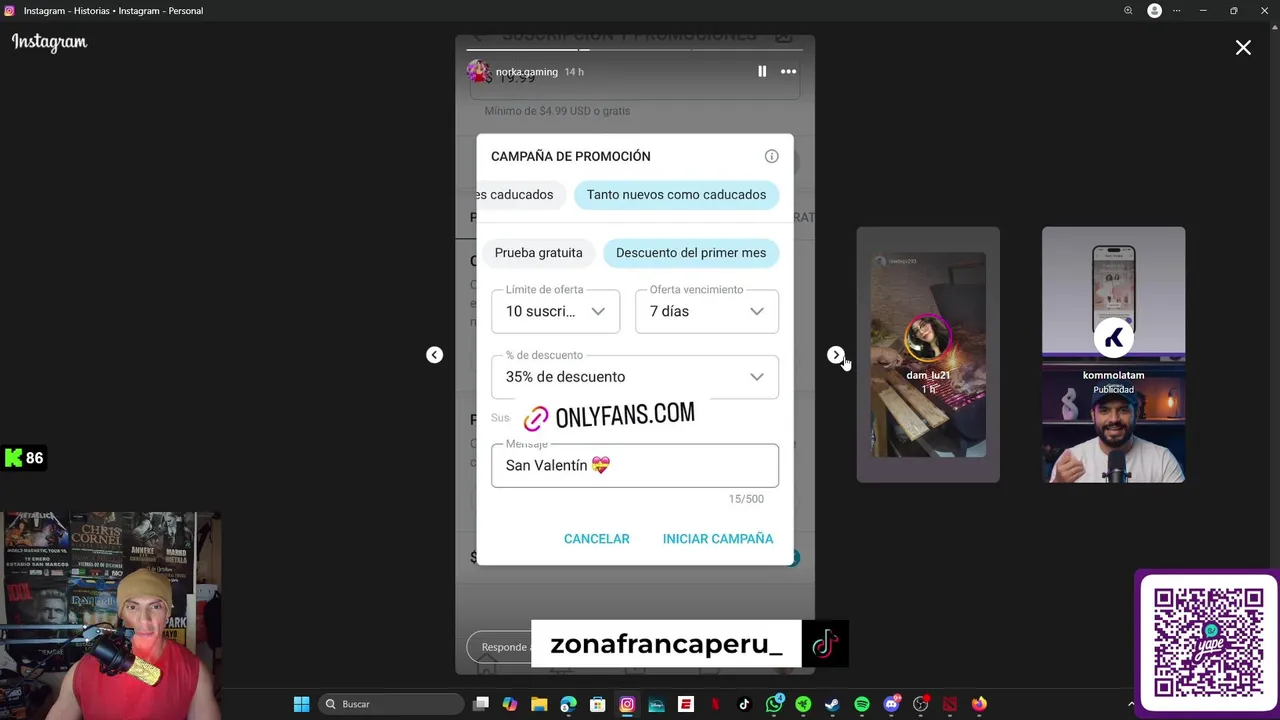Click the Windows Start button
1280x720 pixels.
[301, 704]
